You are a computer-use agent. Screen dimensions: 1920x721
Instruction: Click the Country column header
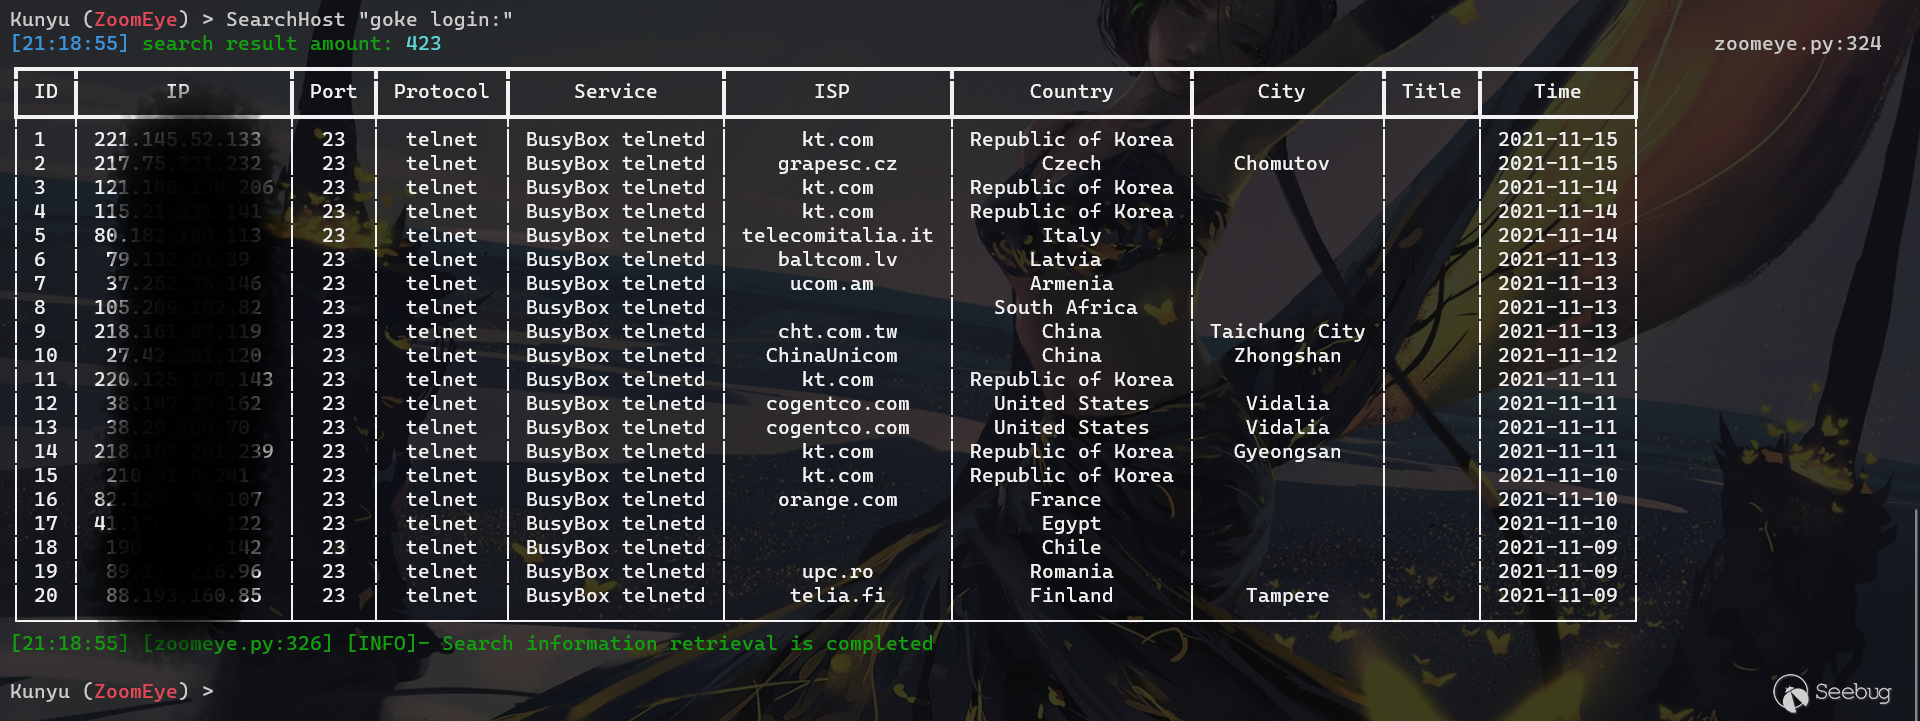coord(1071,92)
